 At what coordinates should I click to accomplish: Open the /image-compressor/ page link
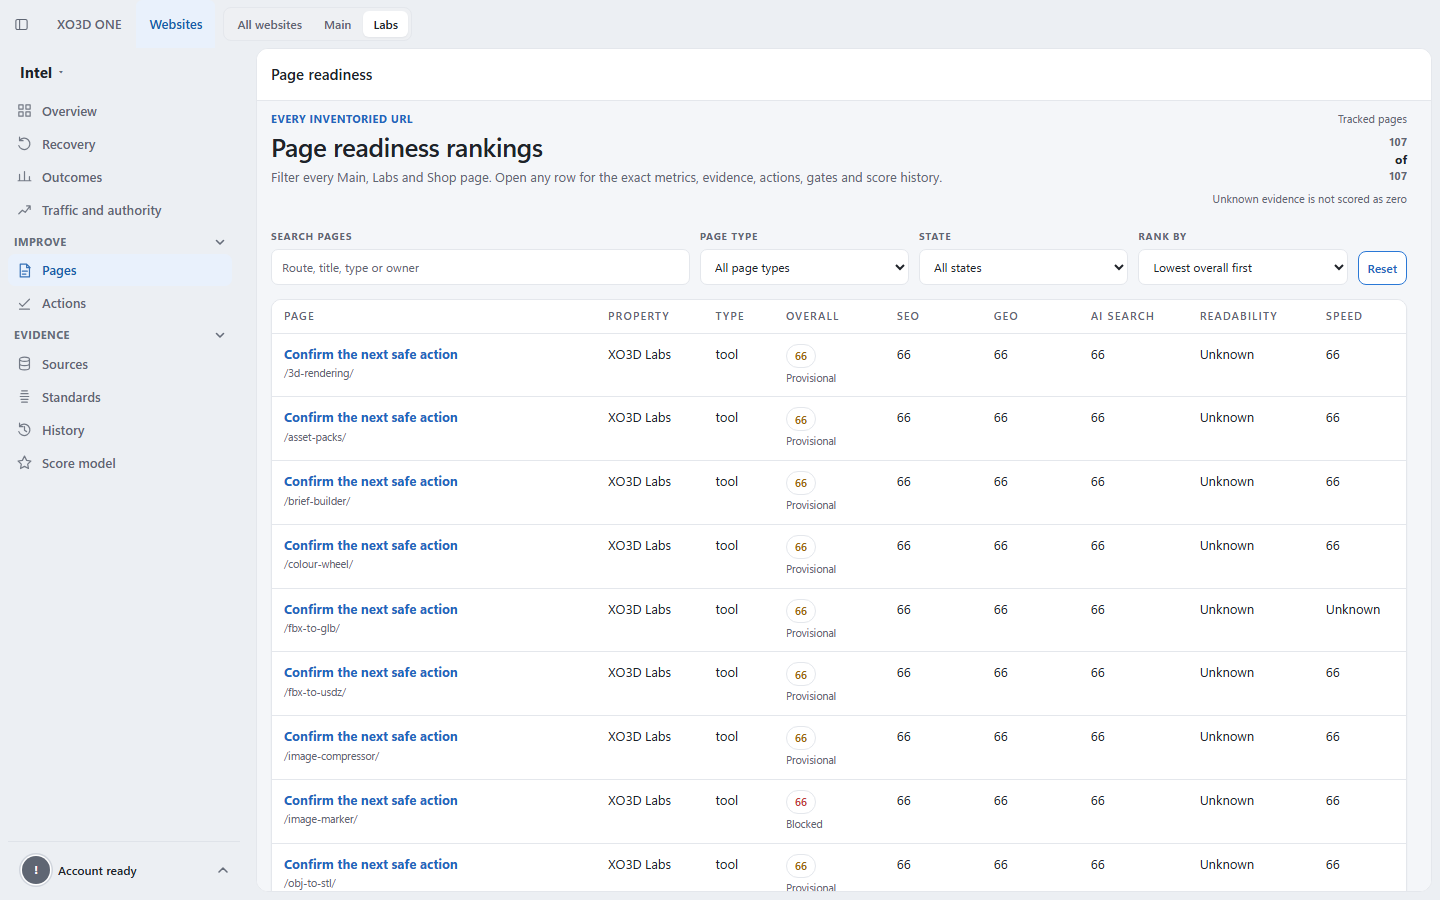click(x=371, y=736)
